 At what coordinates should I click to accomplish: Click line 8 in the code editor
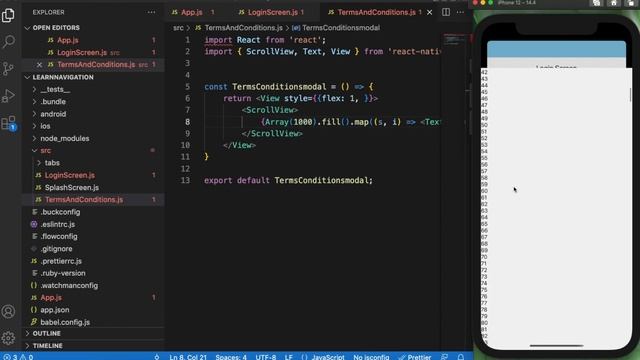322,122
